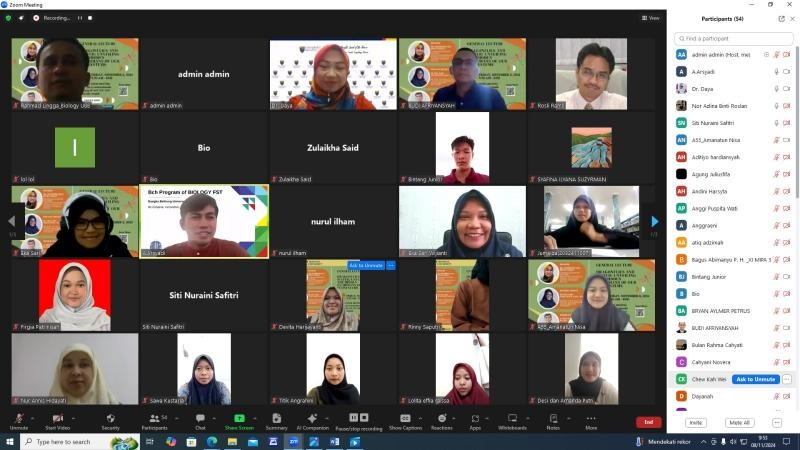Click the green Share Screen icon
The image size is (800, 450).
pos(239,418)
